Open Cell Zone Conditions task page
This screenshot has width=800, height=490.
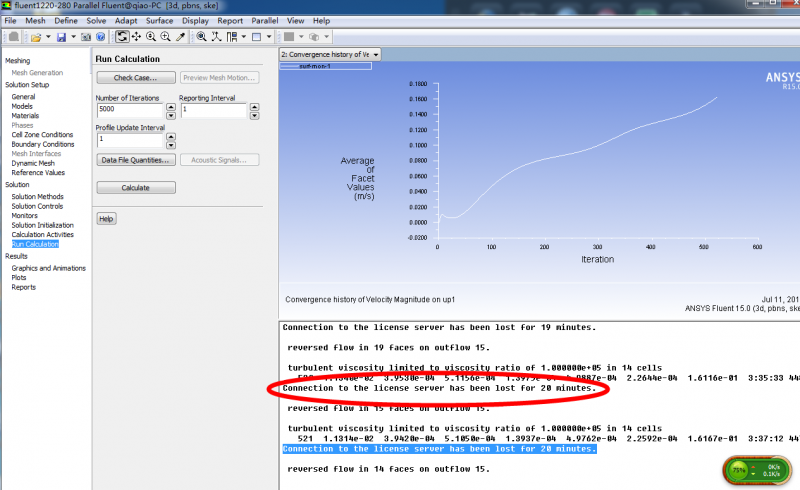(42, 135)
